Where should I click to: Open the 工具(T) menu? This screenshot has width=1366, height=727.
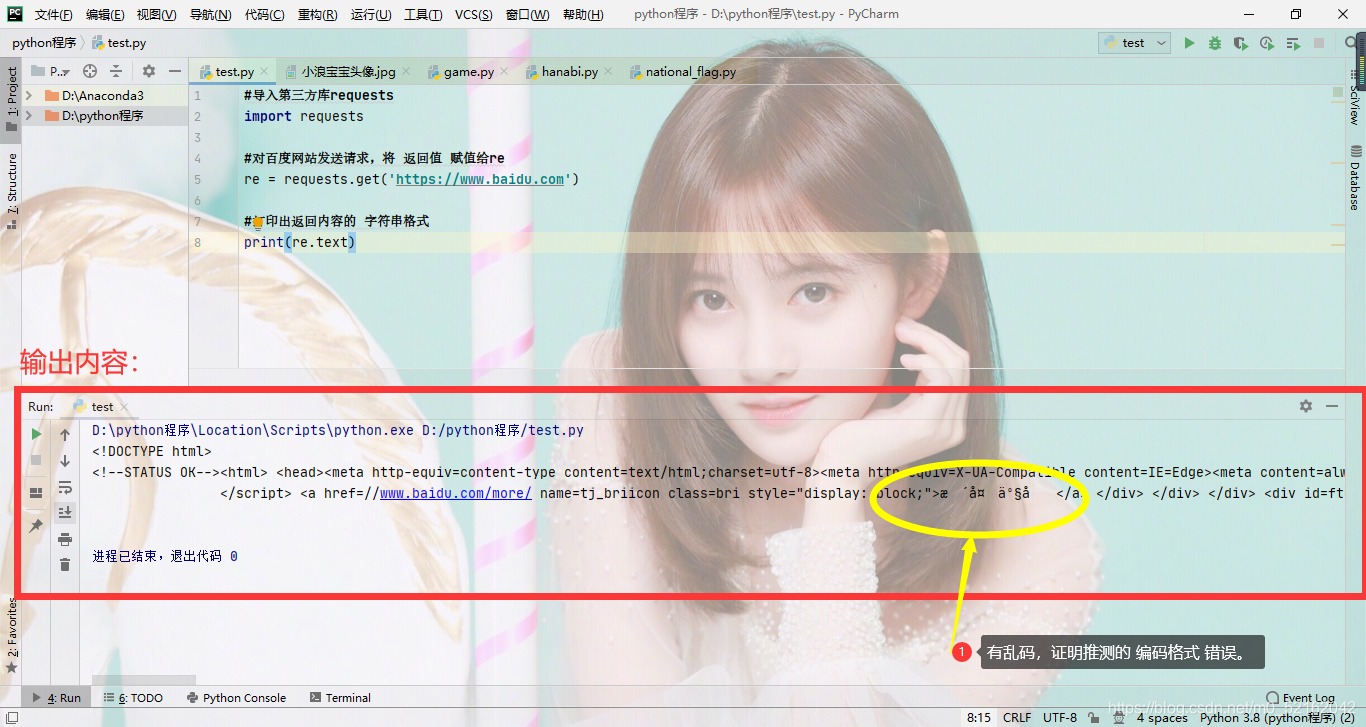click(x=423, y=15)
